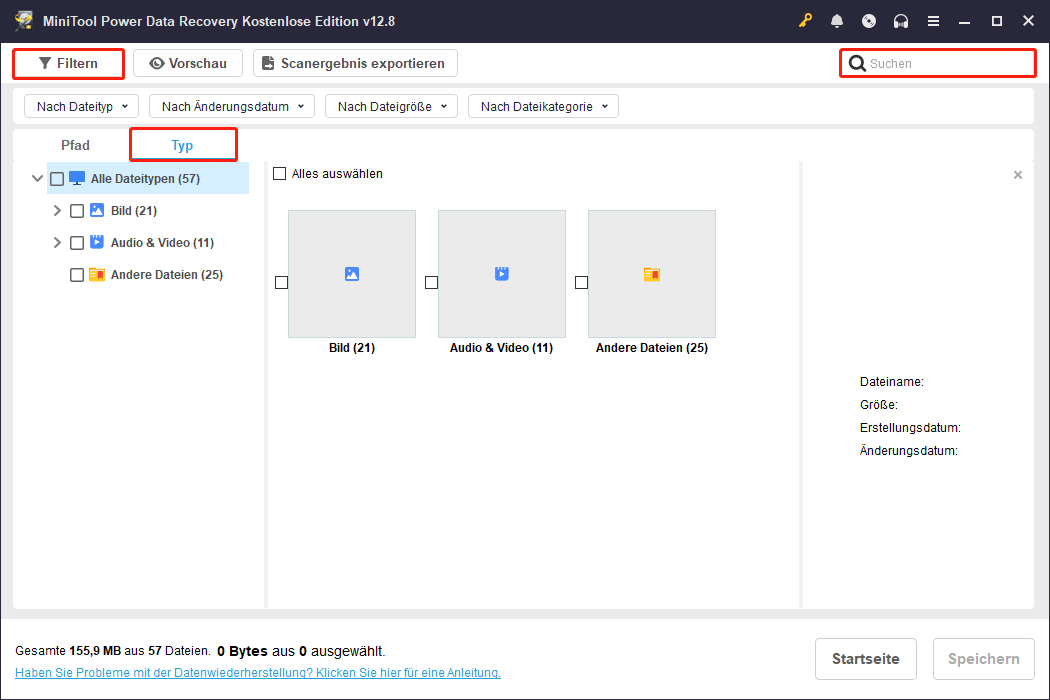Open the Nach Dateityp dropdown

pos(81,105)
